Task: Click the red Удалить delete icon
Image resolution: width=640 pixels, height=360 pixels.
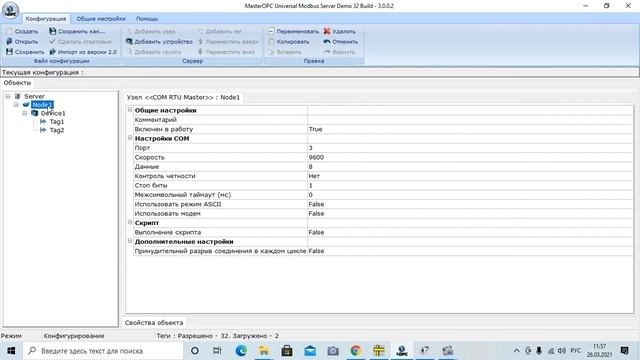Action: click(x=327, y=31)
